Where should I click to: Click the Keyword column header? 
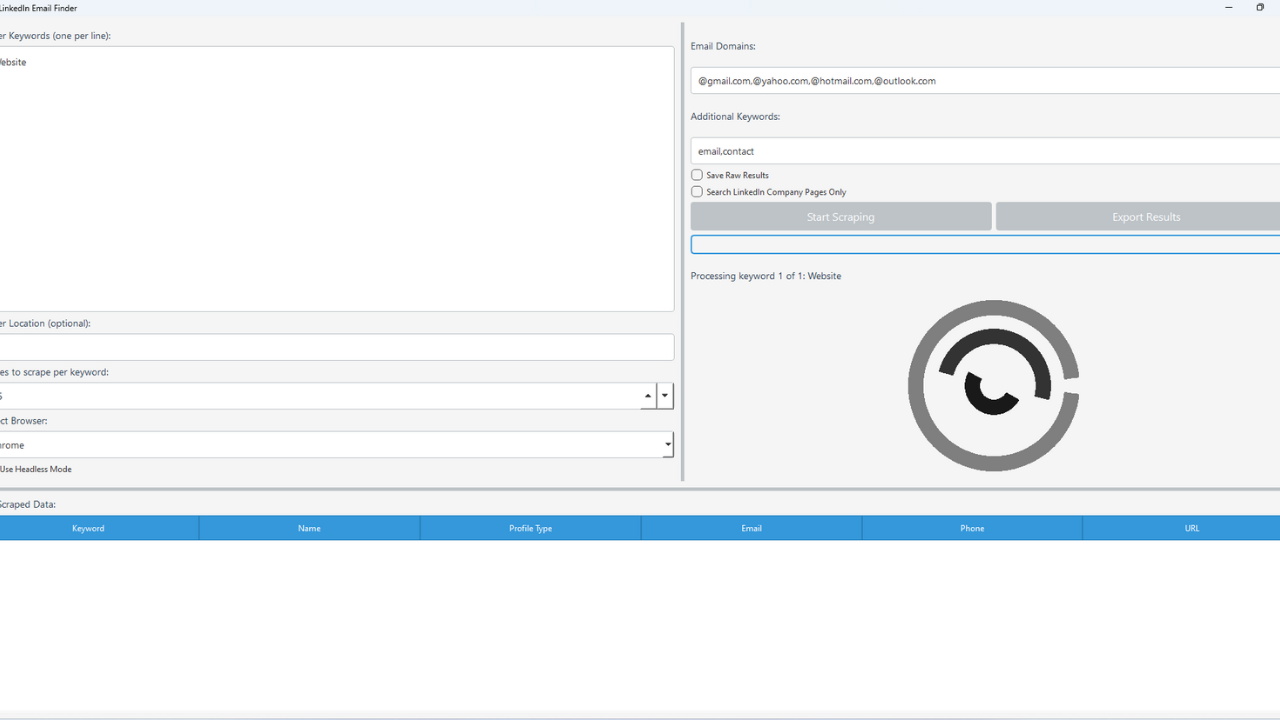coord(88,528)
